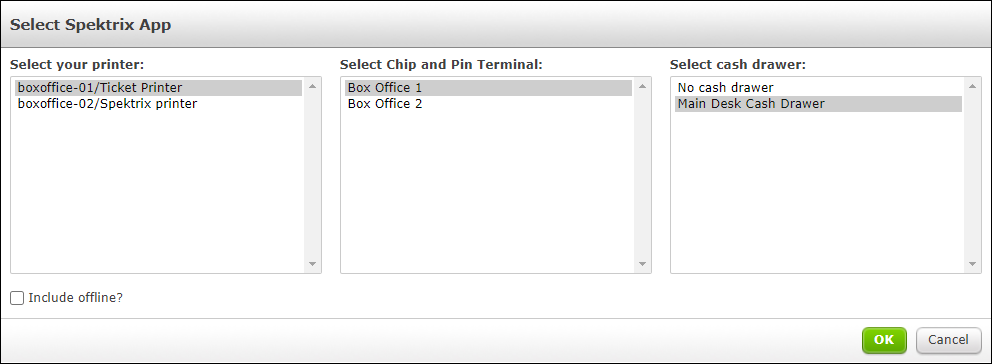This screenshot has width=992, height=364.
Task: Click Chip and Pin list scroll down arrow
Action: (643, 264)
